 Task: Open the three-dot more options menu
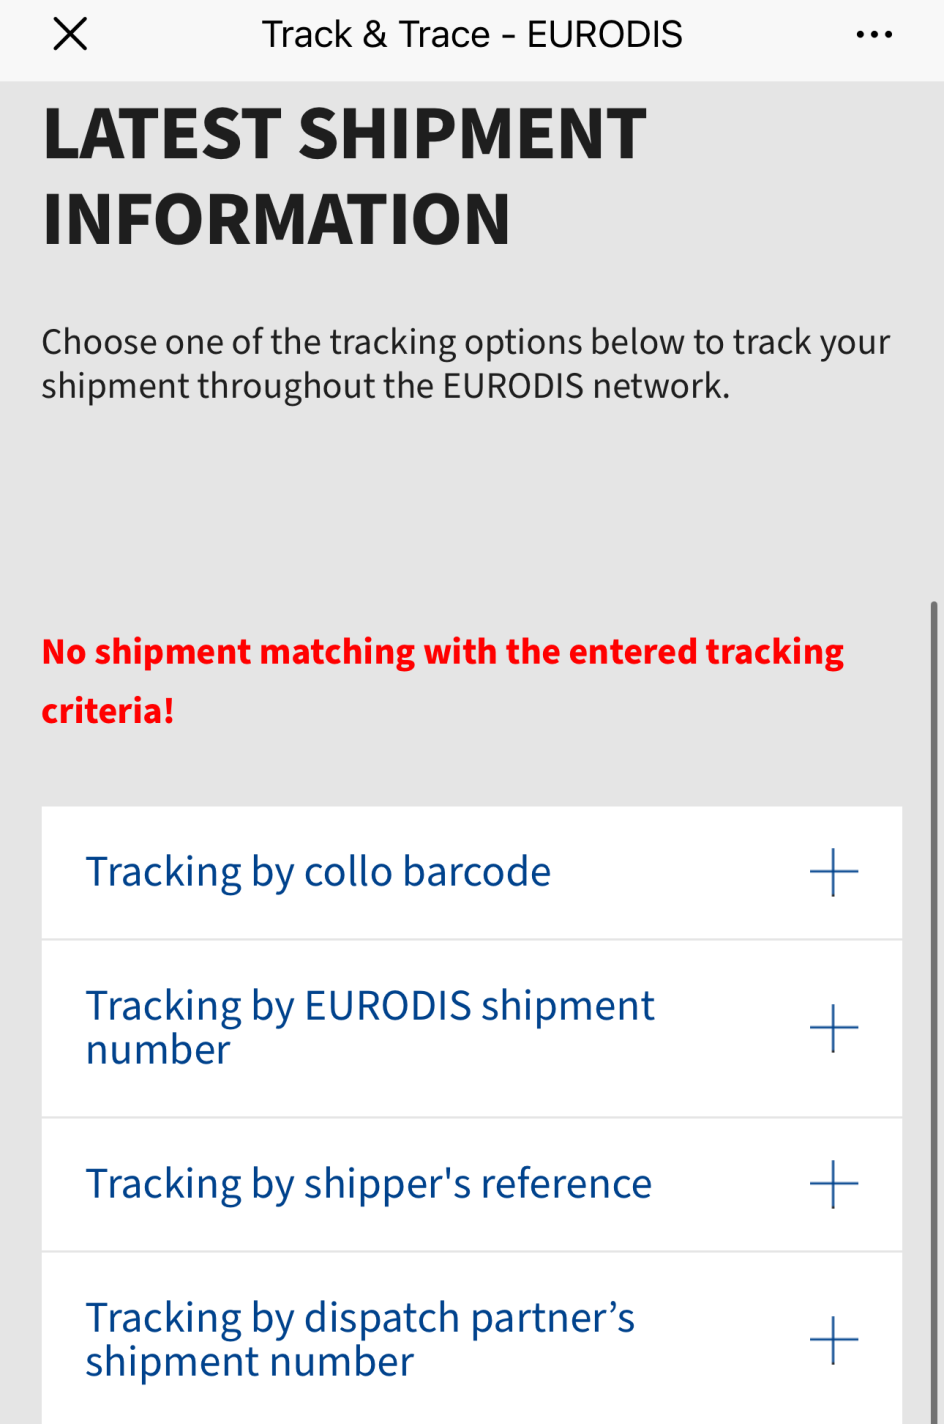coord(874,35)
